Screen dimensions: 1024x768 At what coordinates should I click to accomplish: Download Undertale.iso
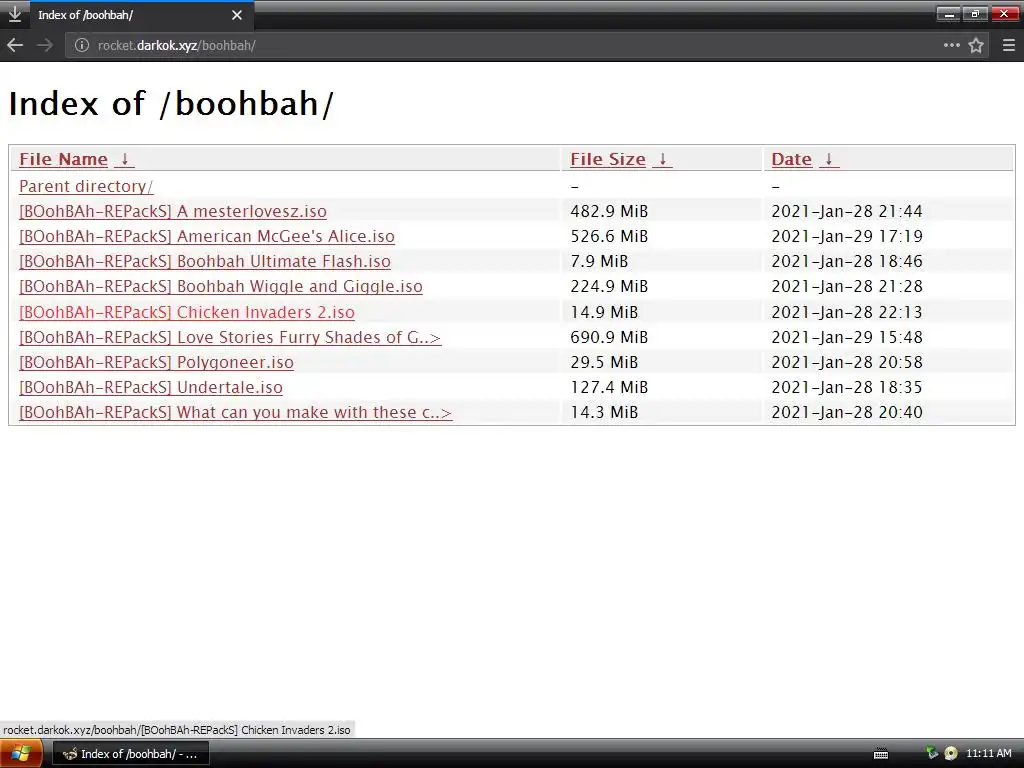(151, 387)
